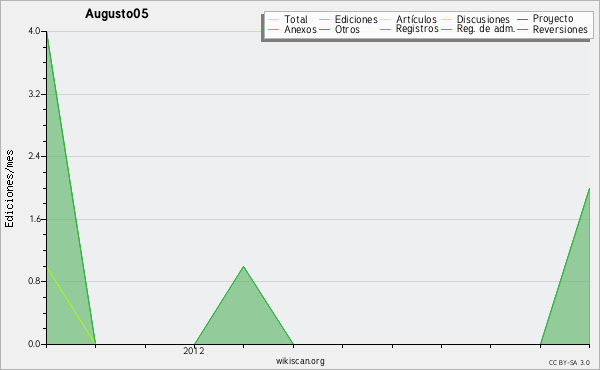Click the CC BY-SA 3.0 license text

click(569, 363)
